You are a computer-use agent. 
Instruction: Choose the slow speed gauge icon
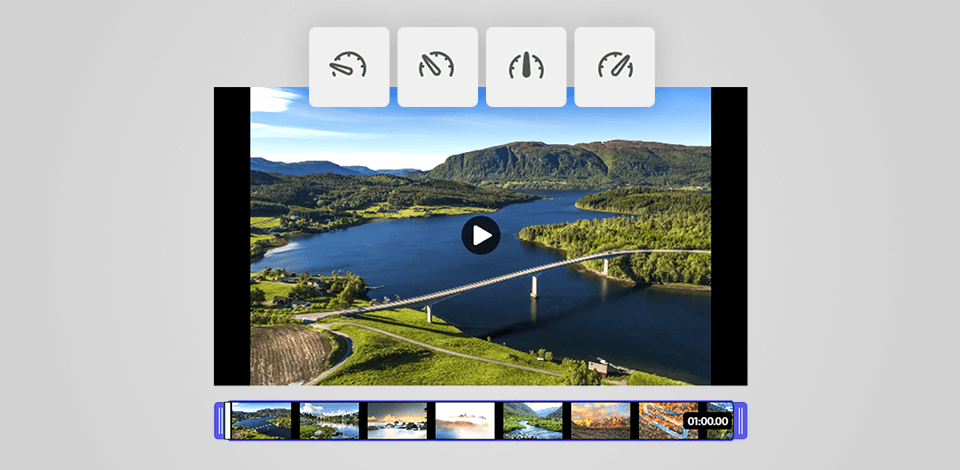[437, 67]
